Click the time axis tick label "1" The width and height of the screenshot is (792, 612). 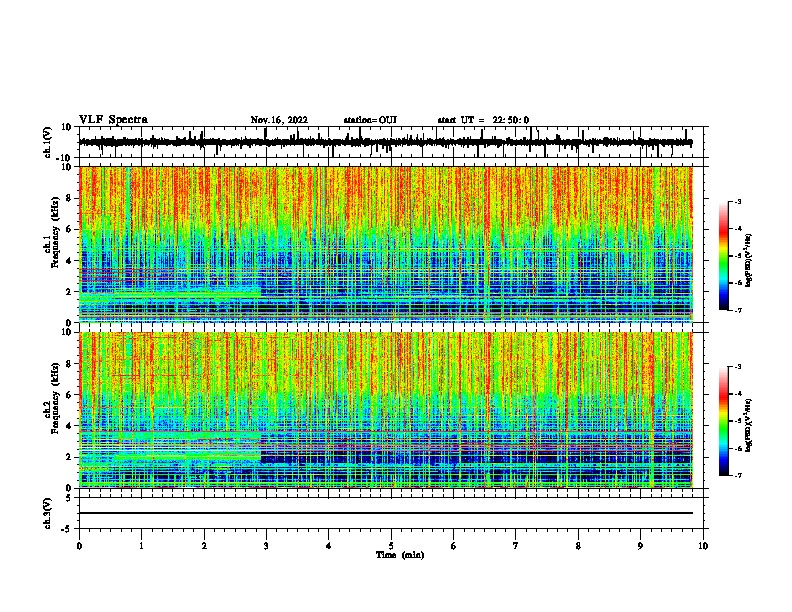pos(141,546)
